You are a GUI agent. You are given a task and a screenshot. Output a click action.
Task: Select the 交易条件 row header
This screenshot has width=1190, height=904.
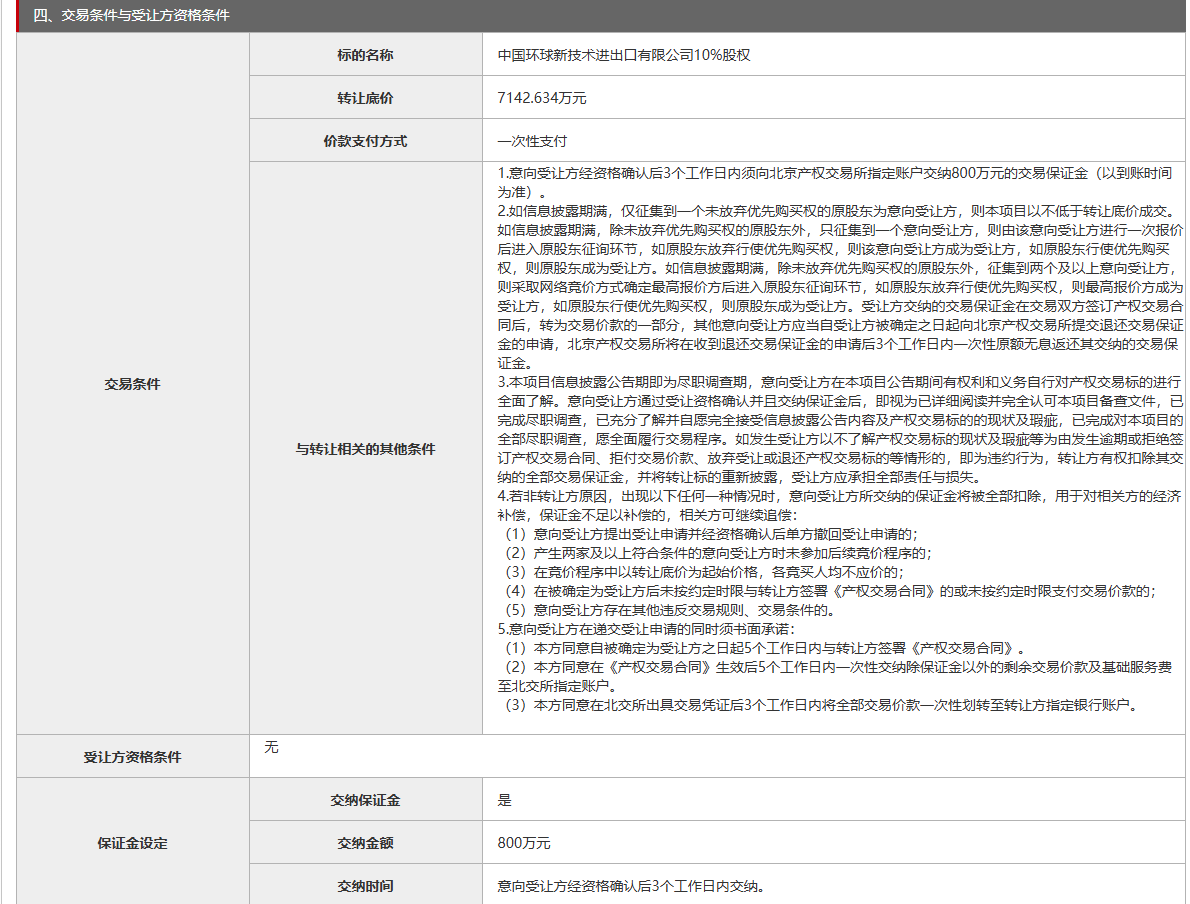tap(133, 384)
